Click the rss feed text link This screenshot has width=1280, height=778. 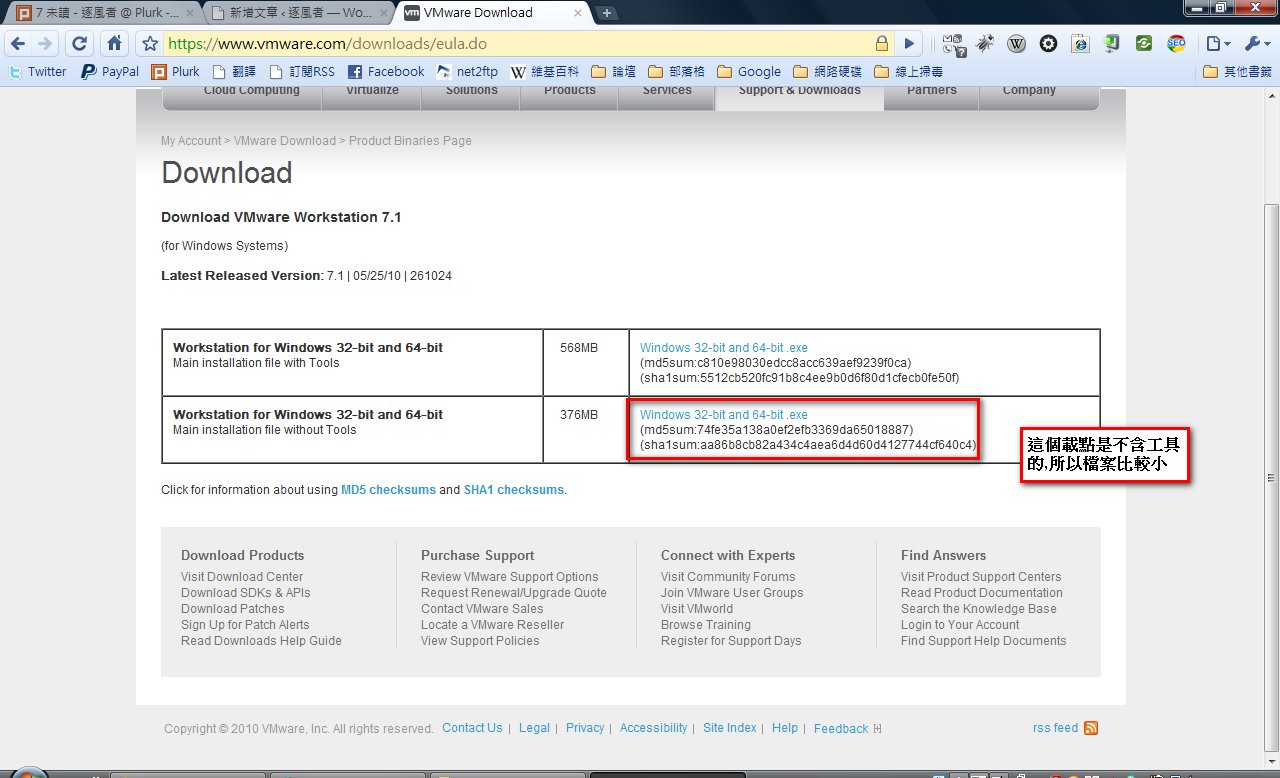1056,728
